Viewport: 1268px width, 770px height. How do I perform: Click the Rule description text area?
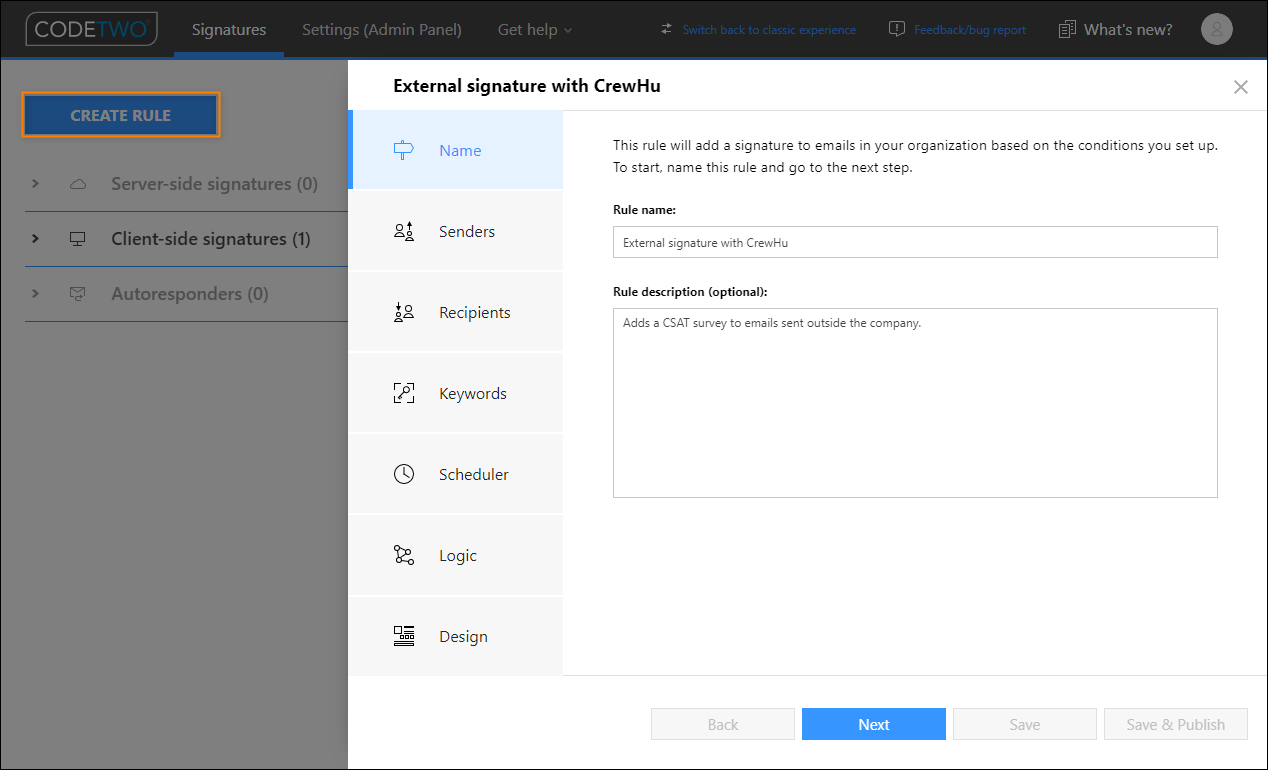[x=915, y=403]
